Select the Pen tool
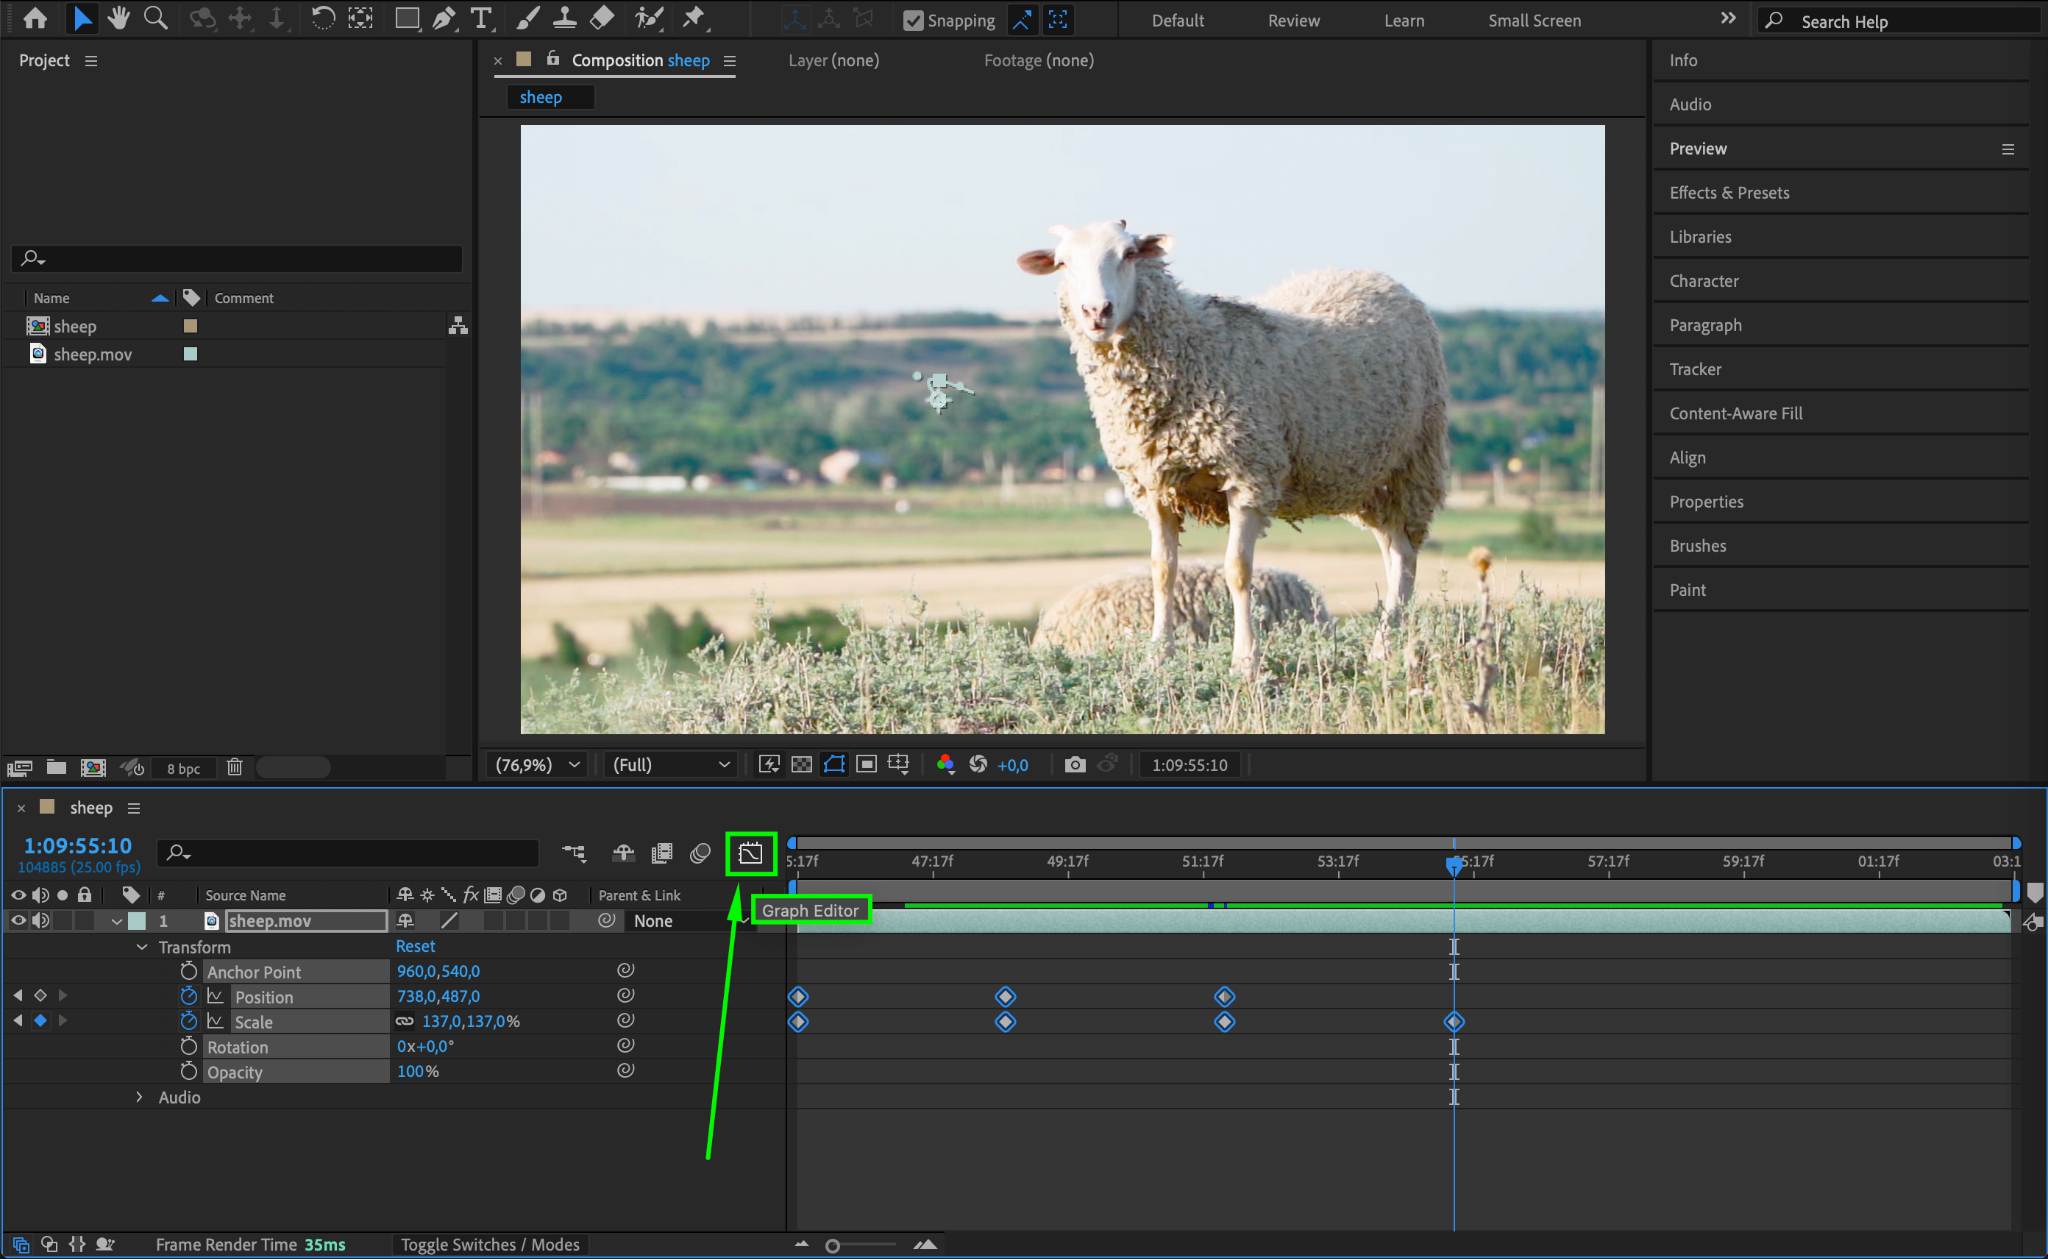This screenshot has width=2048, height=1259. [444, 18]
